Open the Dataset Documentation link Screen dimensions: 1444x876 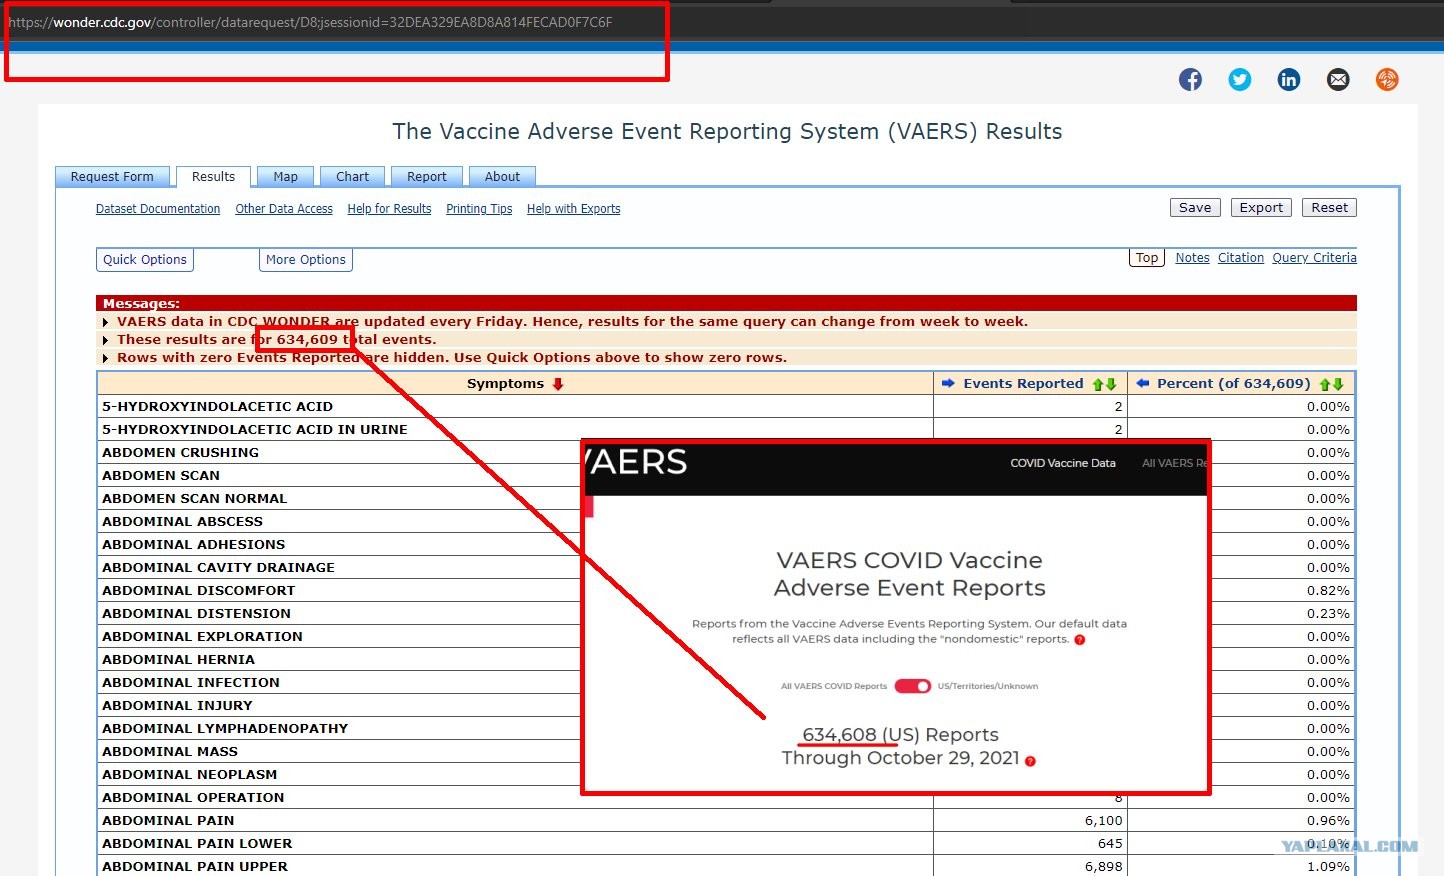pos(158,209)
